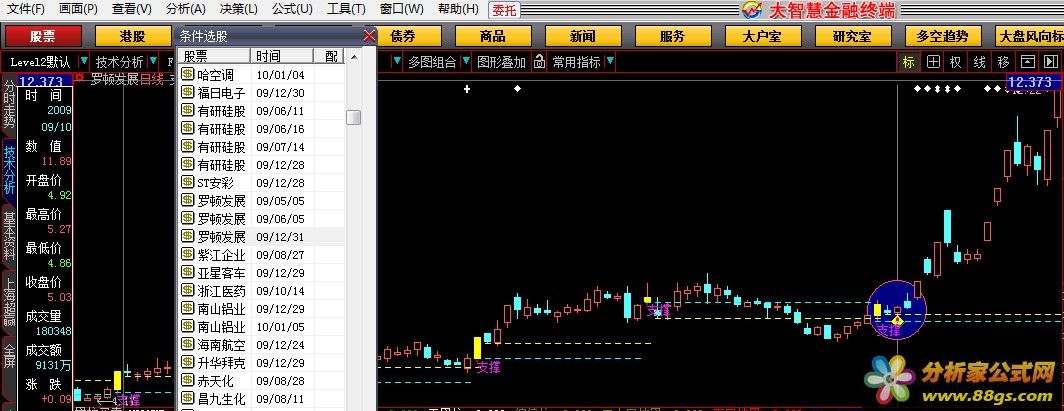1064x411 pixels.
Task: Select the 研究室 button
Action: coord(852,37)
